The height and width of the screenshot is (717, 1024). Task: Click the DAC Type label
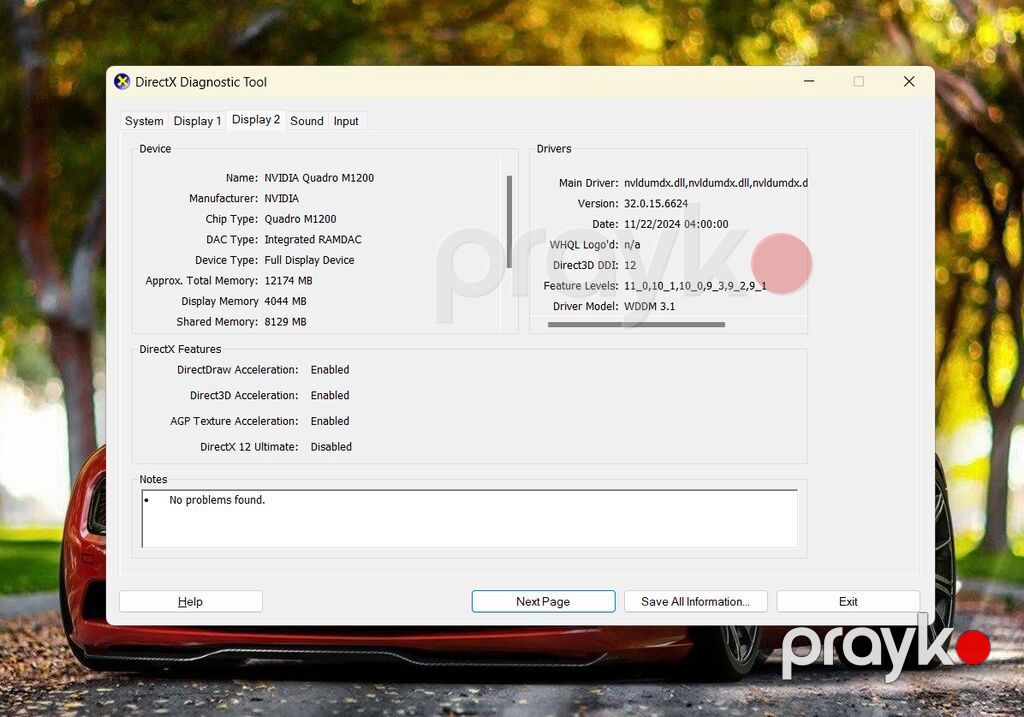[x=232, y=240]
